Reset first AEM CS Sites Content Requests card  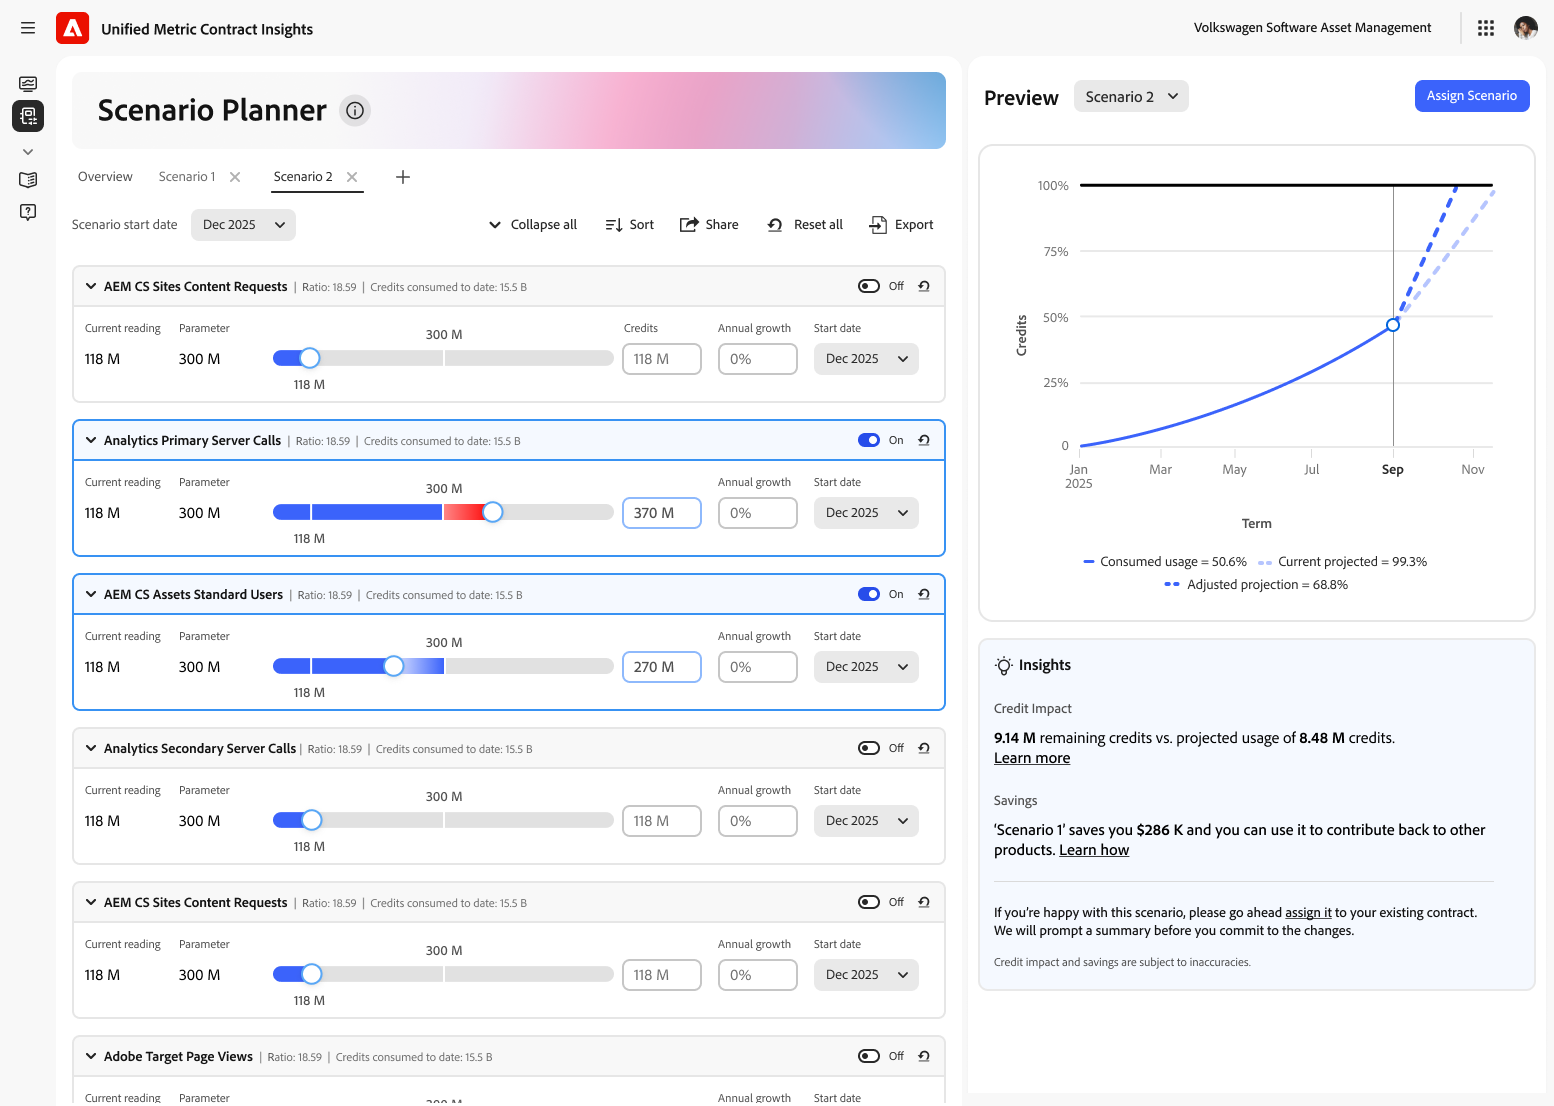[924, 286]
